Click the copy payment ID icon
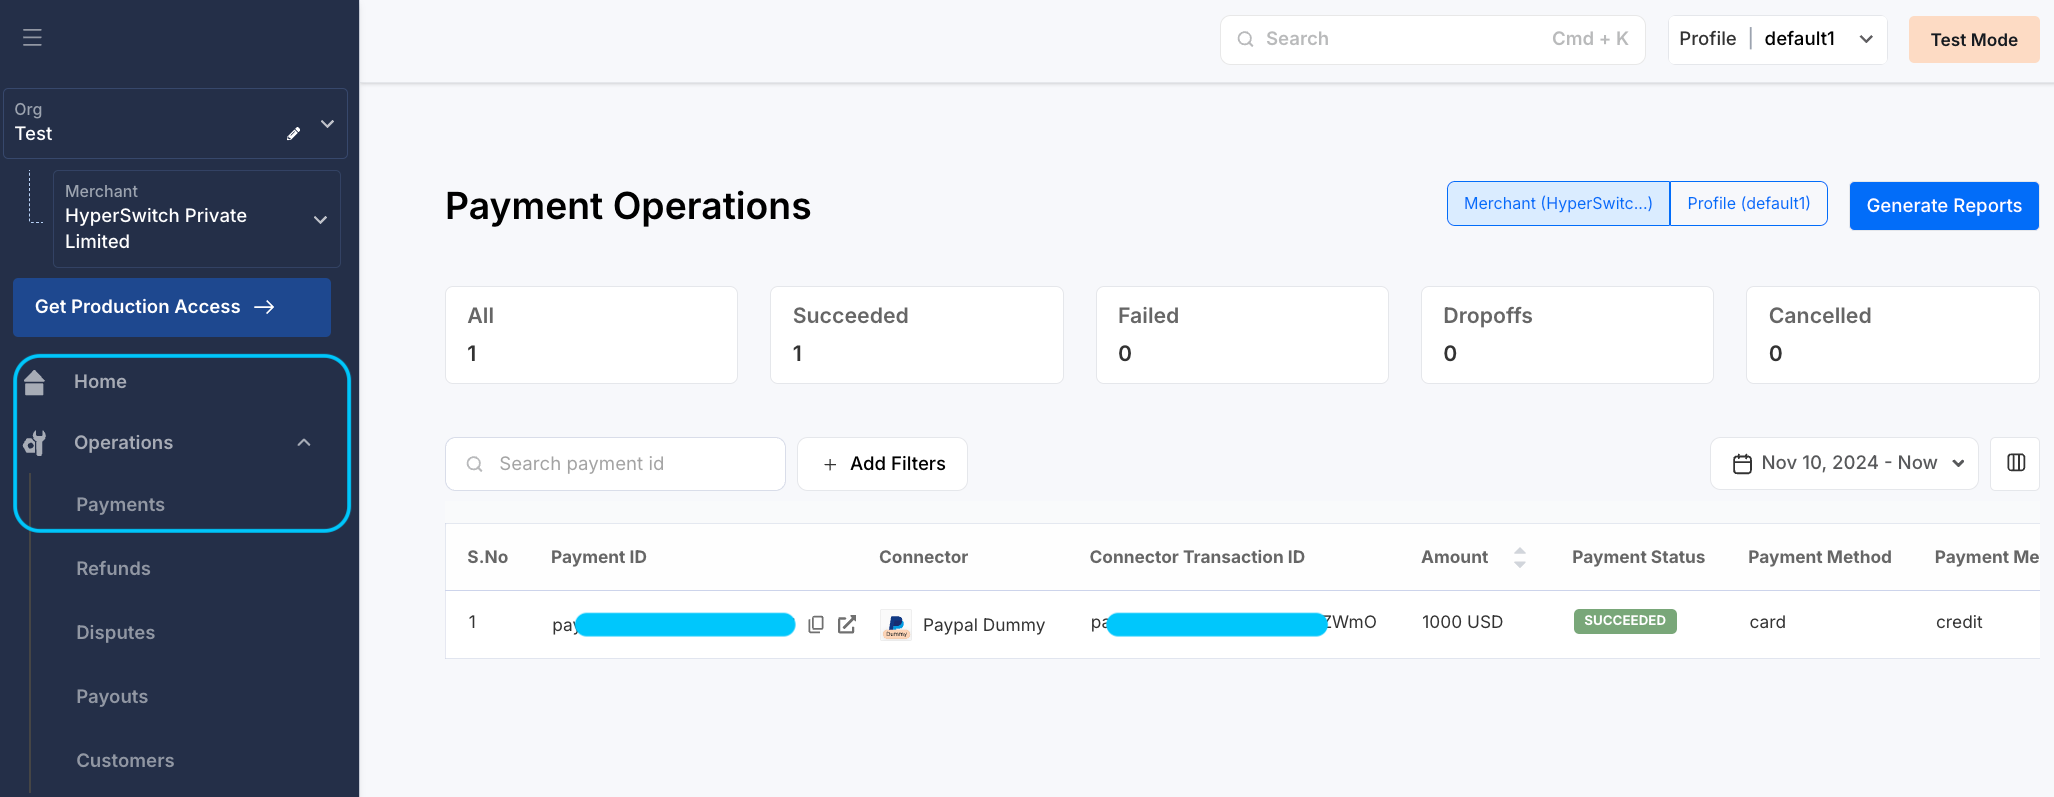This screenshot has height=797, width=2054. [x=816, y=624]
